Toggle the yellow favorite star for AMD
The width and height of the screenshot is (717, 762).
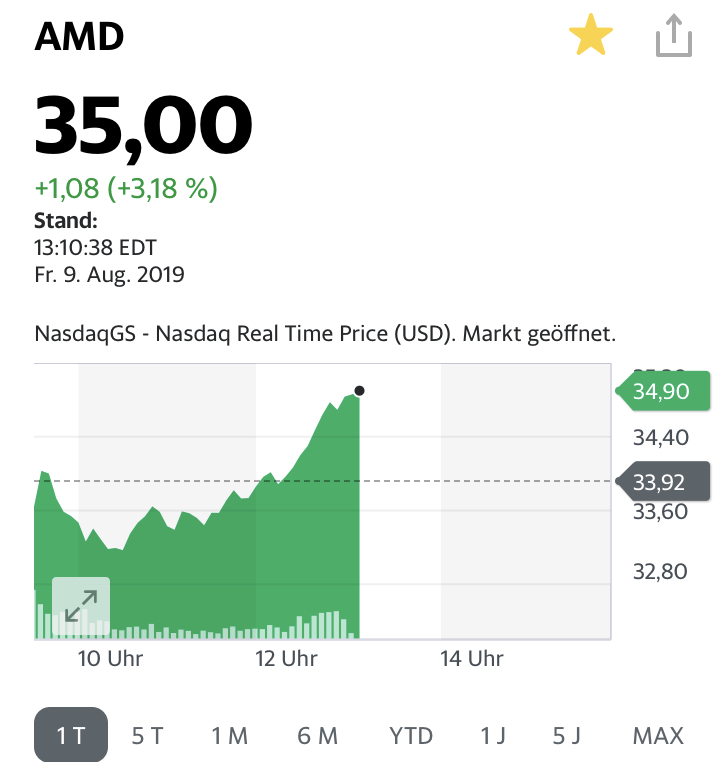coord(590,37)
